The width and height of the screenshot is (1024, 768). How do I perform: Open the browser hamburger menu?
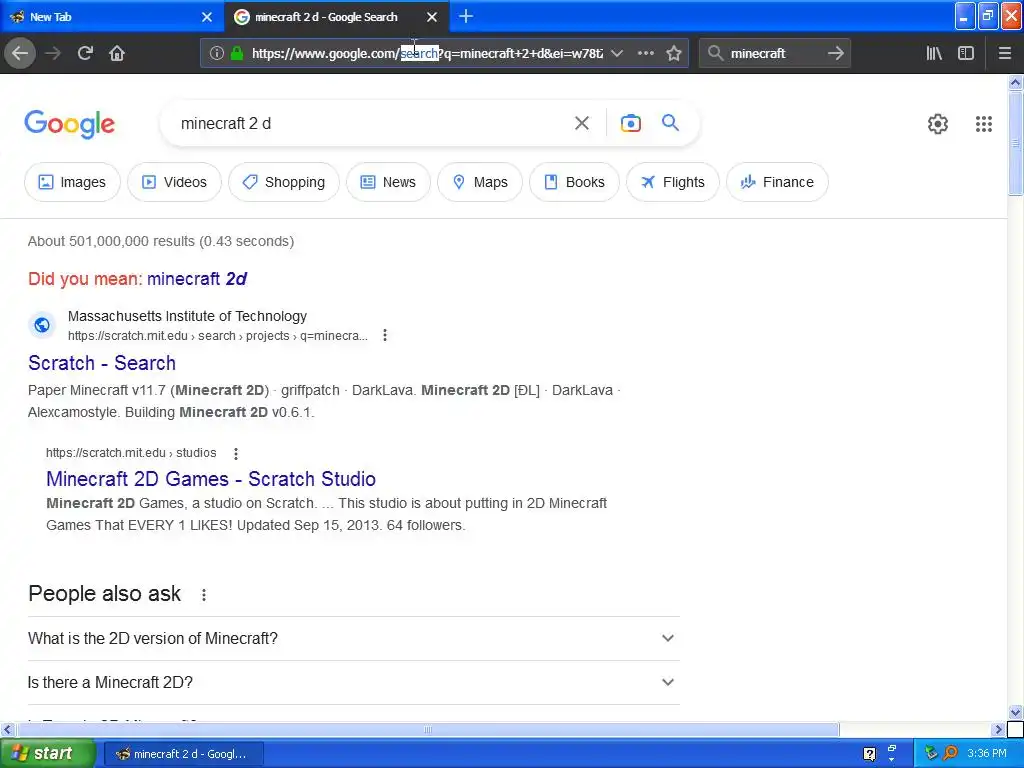(1005, 54)
